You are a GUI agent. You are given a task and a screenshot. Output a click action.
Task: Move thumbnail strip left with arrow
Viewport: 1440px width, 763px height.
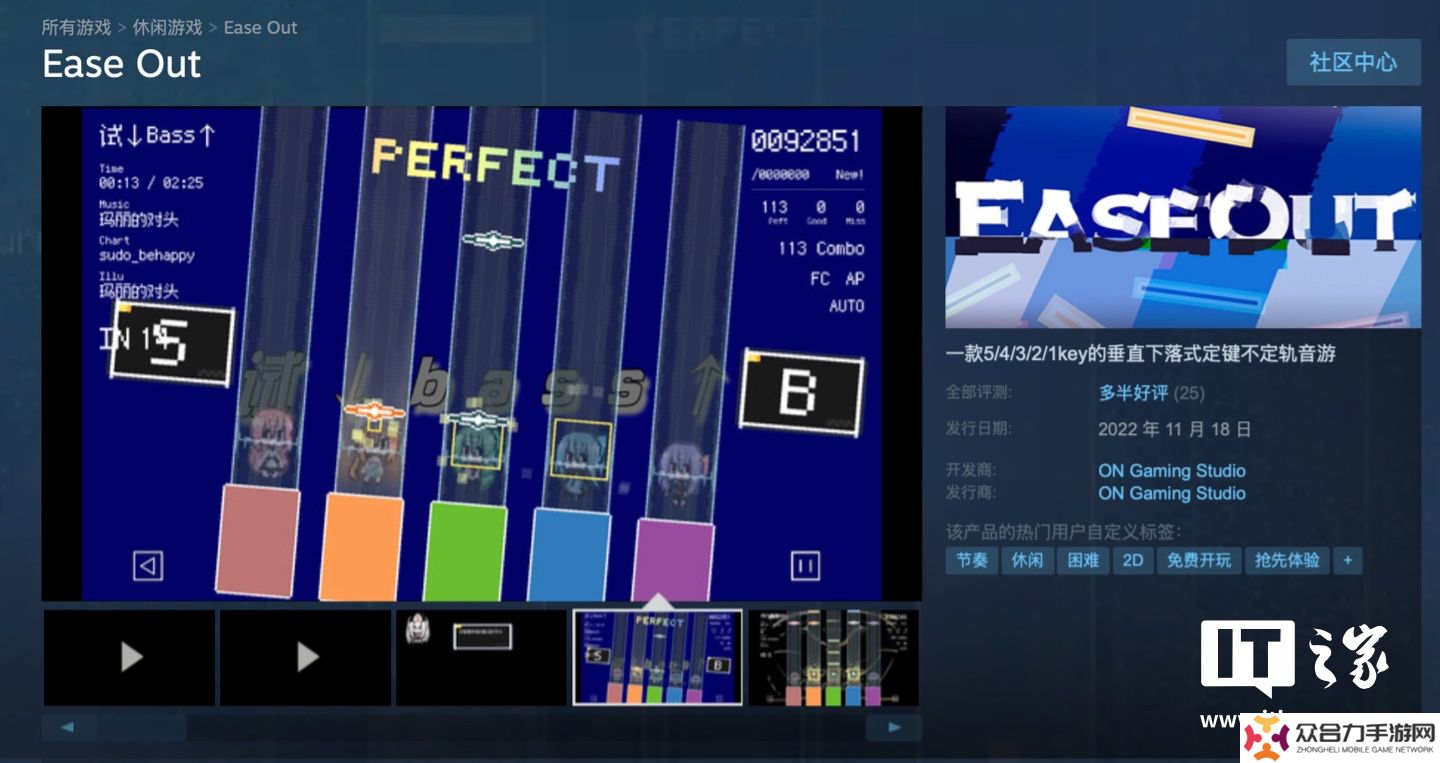[68, 727]
